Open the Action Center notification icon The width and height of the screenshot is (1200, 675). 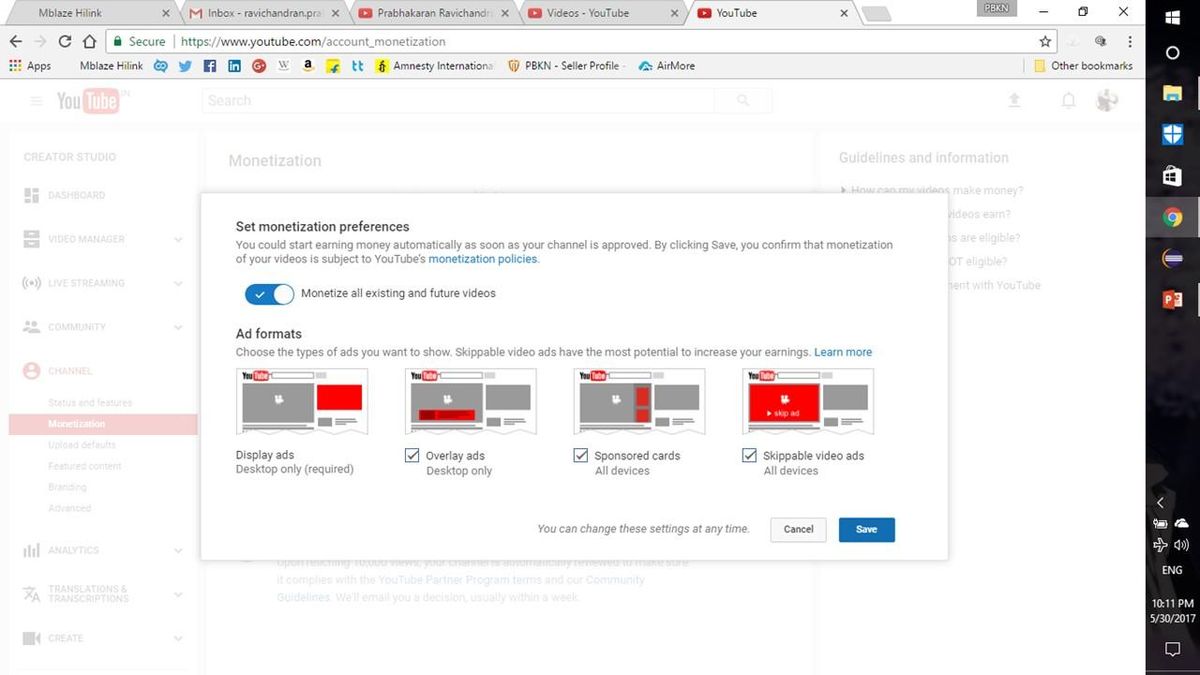(x=1173, y=650)
